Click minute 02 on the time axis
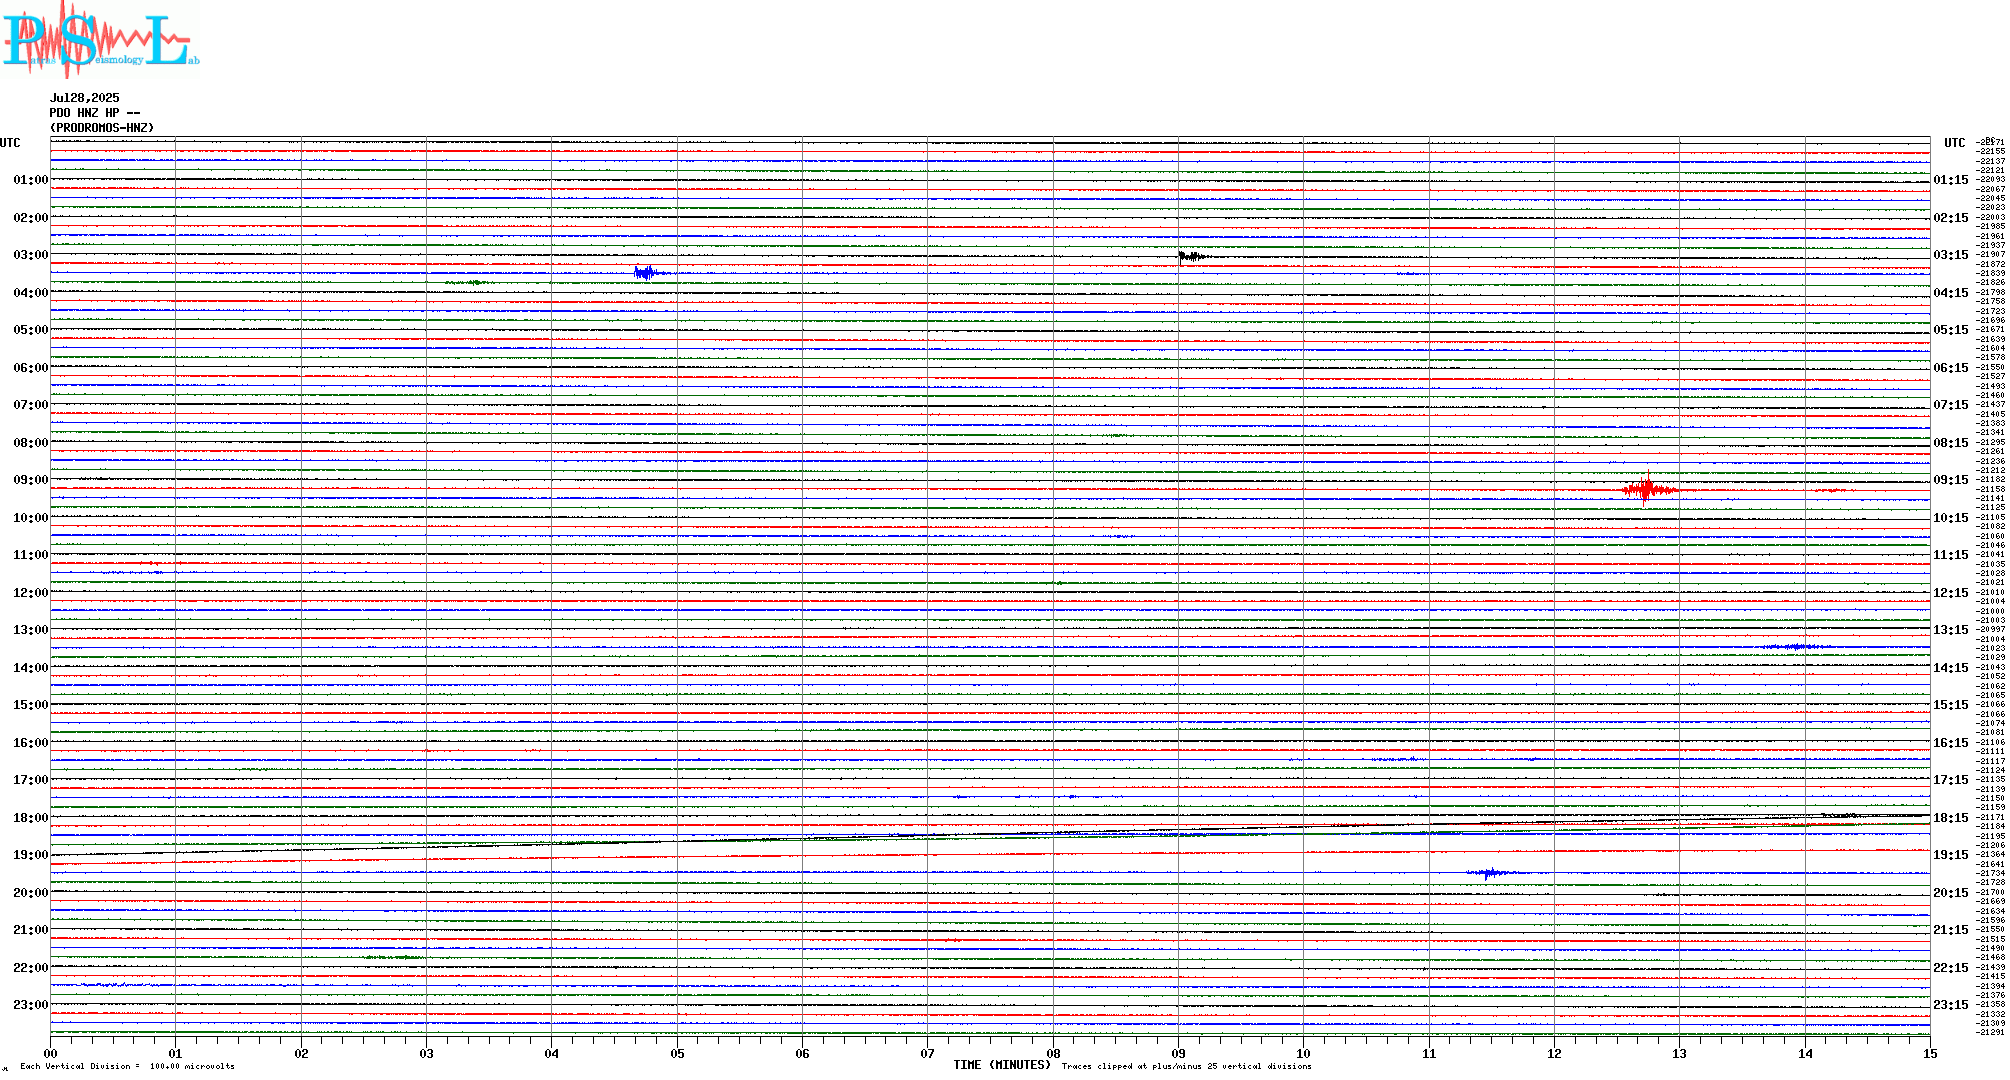 tap(301, 1053)
